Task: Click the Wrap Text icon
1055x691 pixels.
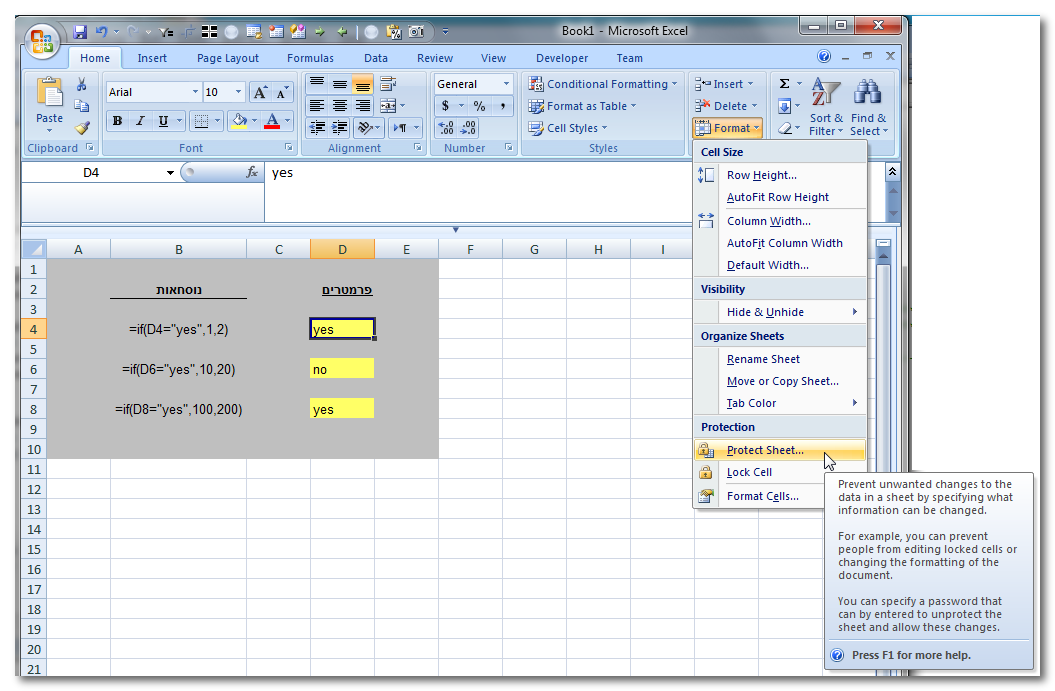Action: pyautogui.click(x=388, y=84)
